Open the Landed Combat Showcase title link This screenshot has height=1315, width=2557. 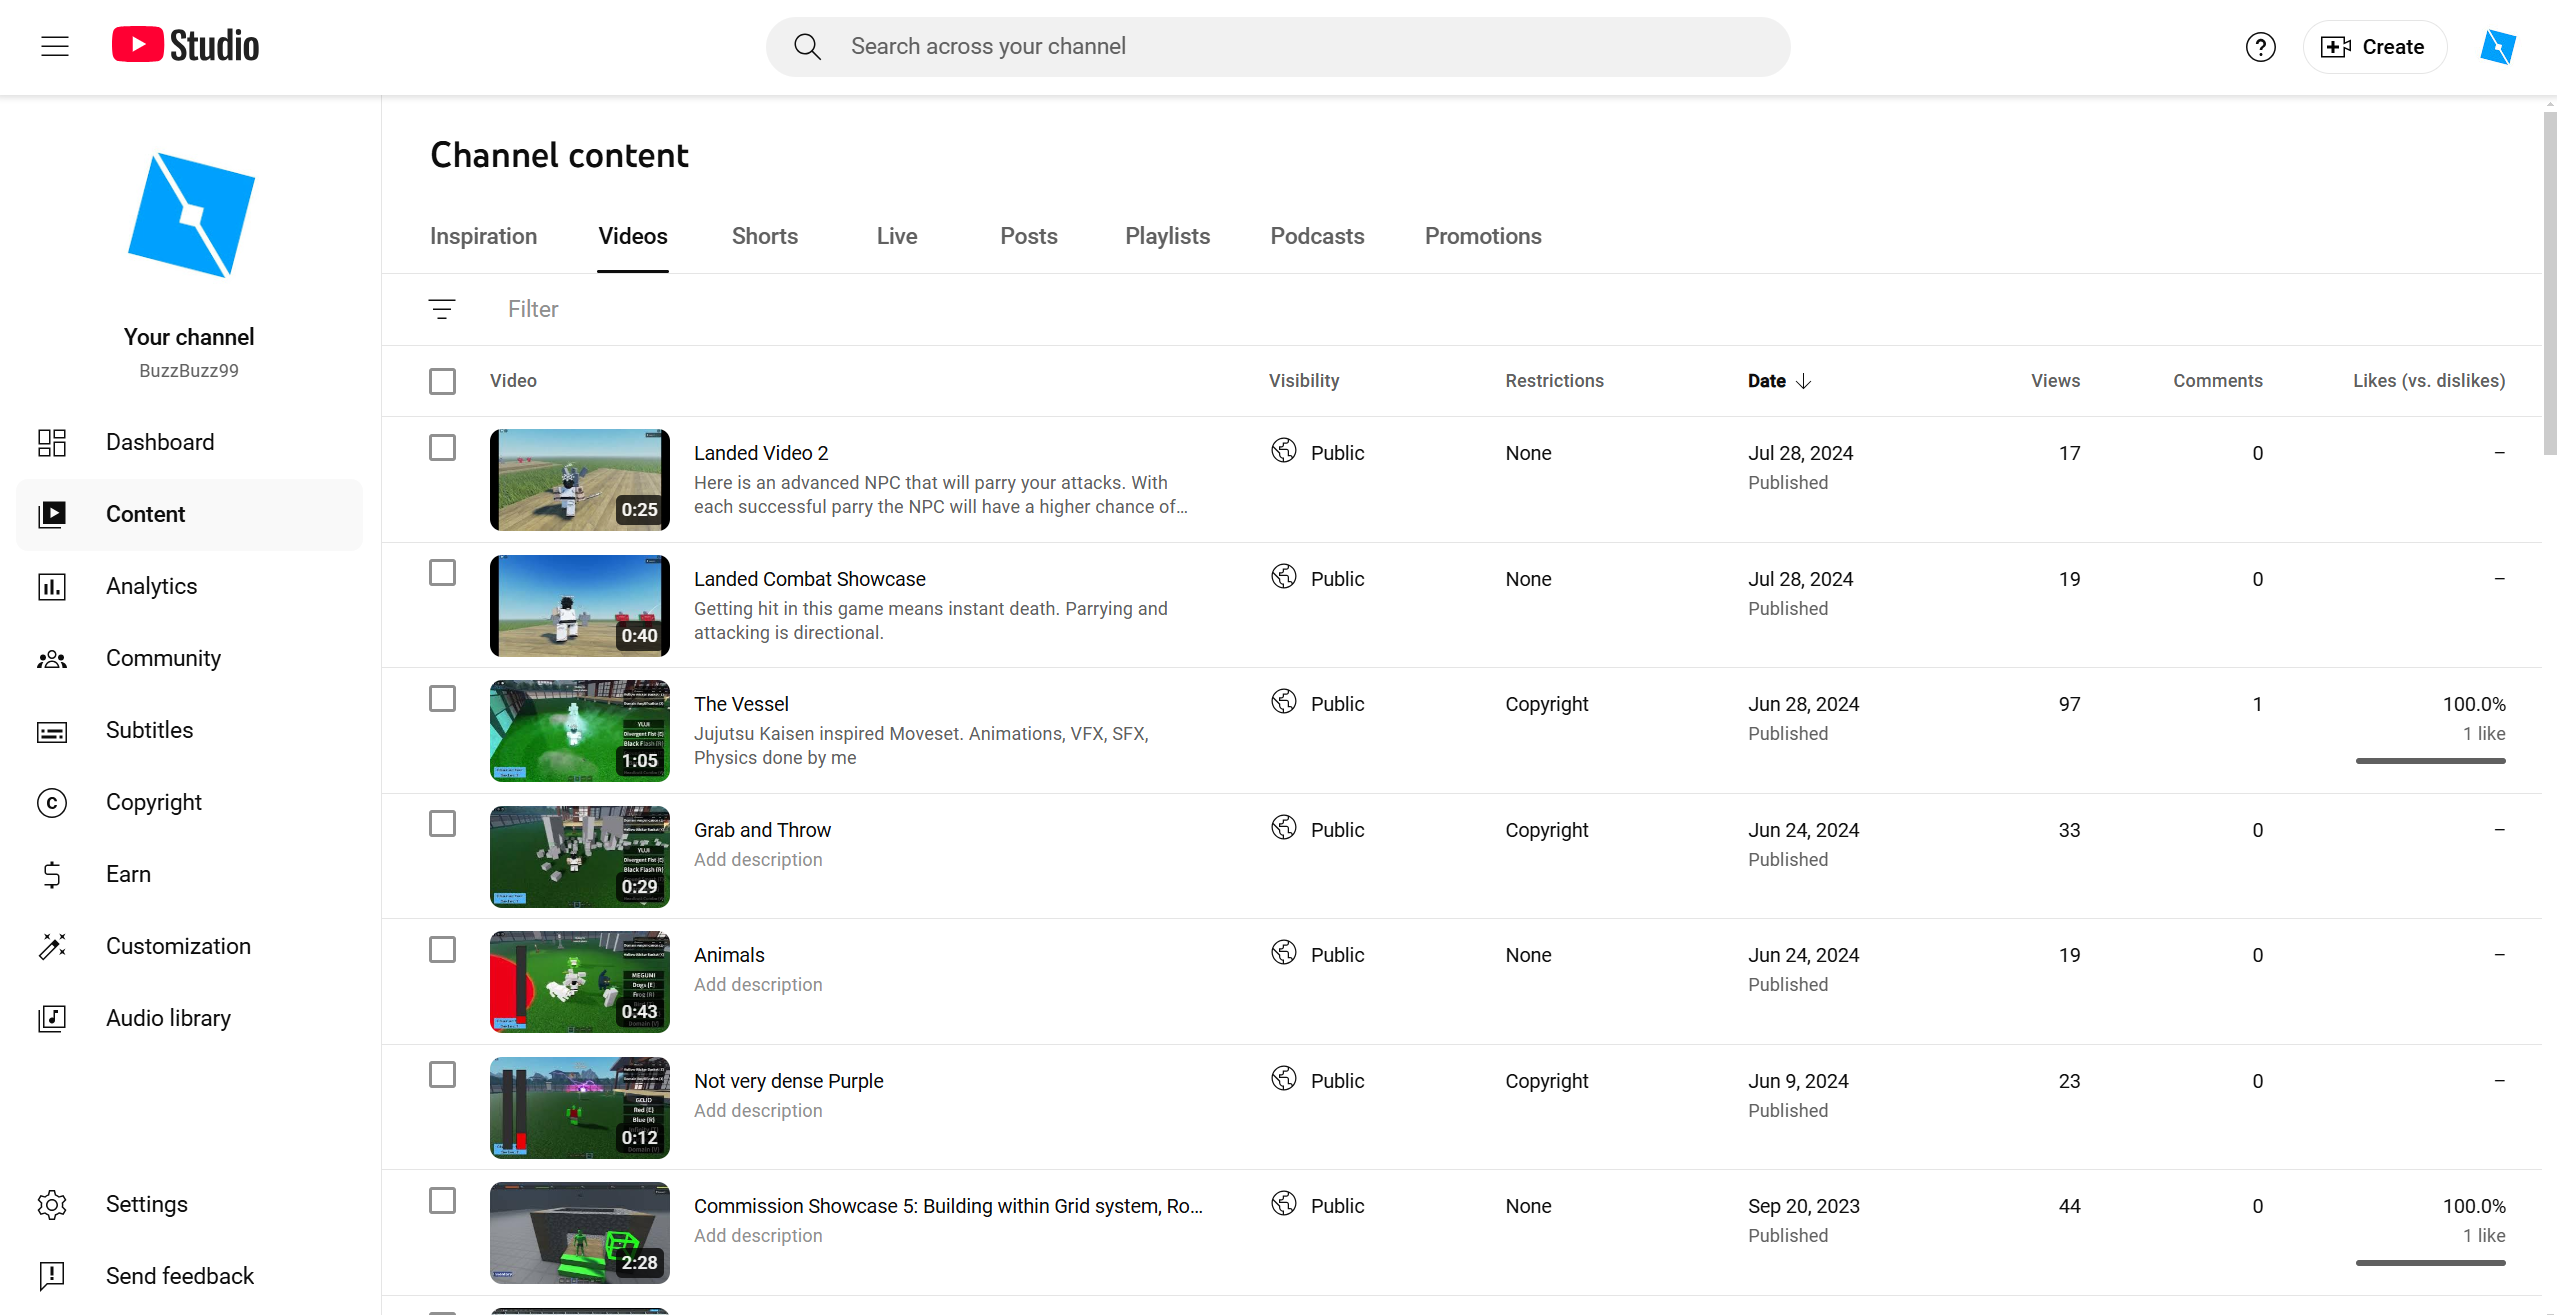(809, 579)
